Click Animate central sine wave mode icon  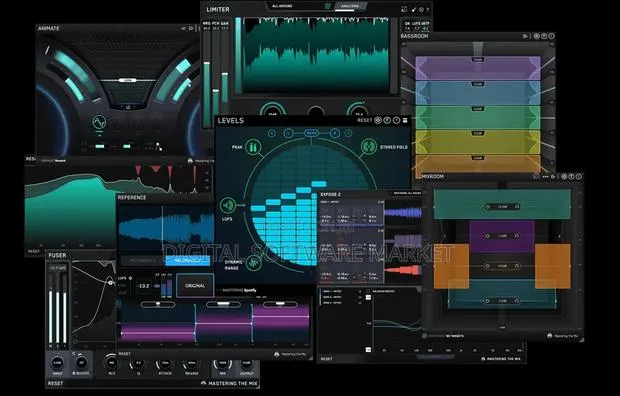[99, 122]
